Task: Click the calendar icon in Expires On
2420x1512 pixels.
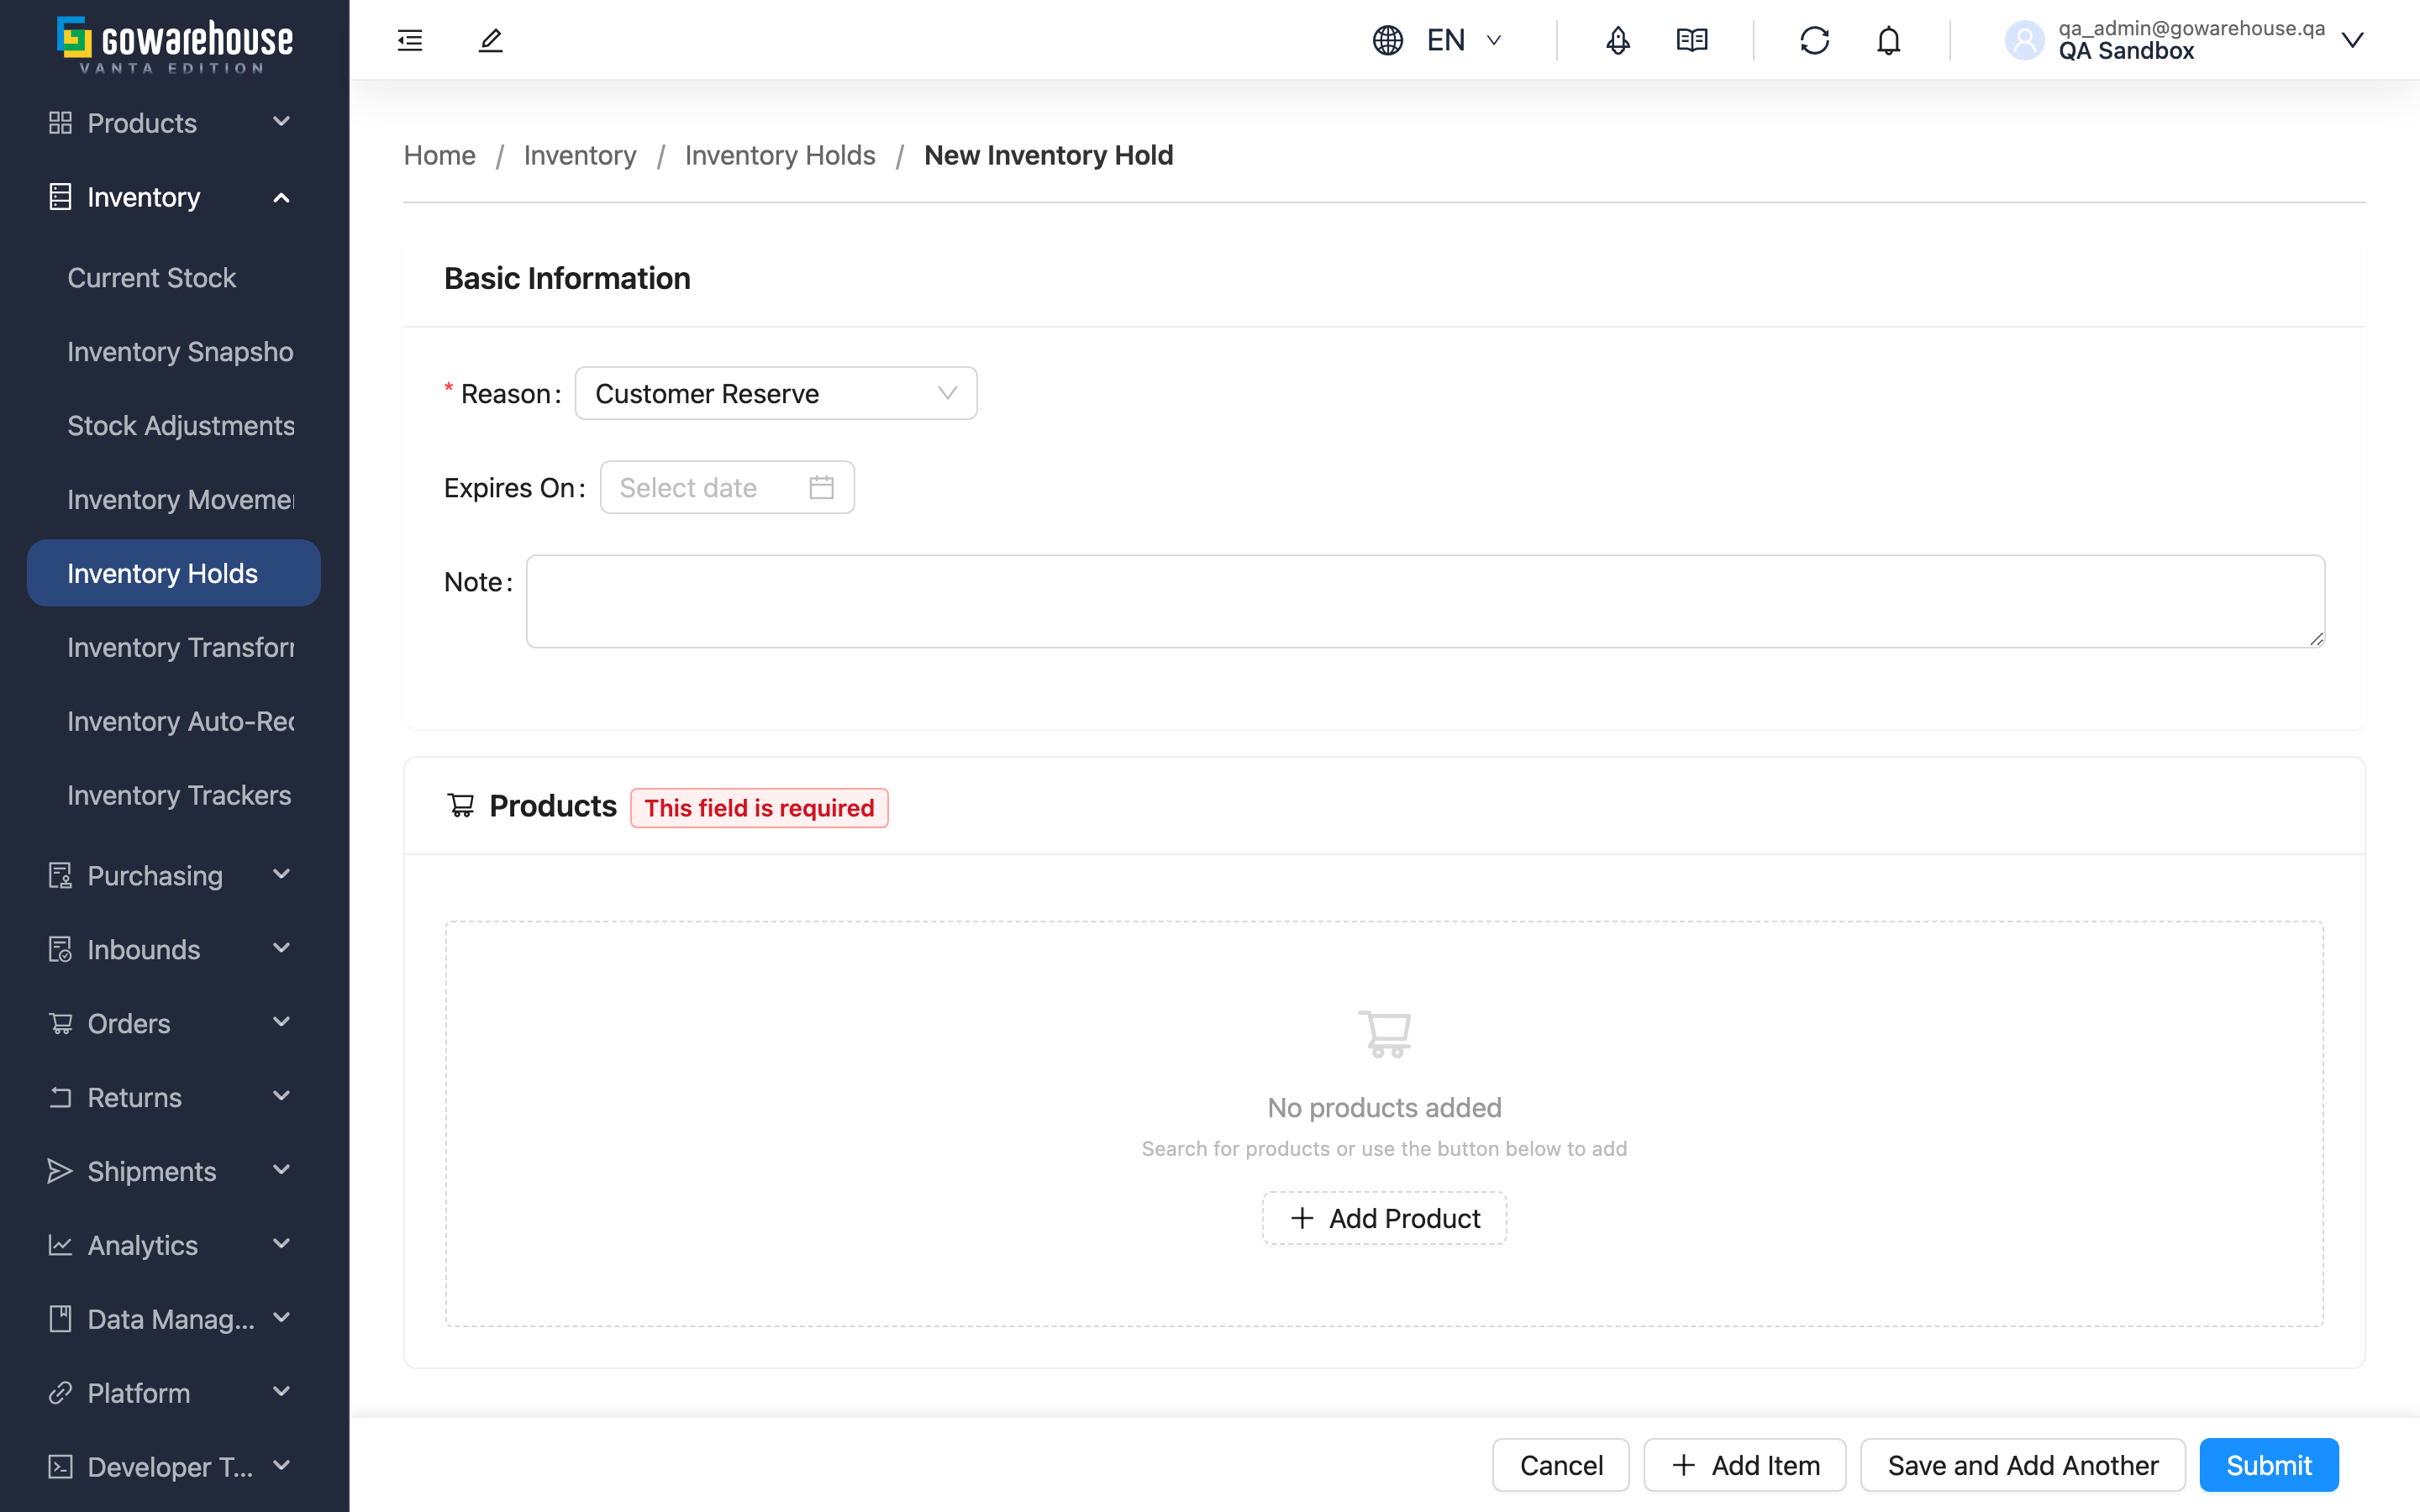Action: pos(822,487)
